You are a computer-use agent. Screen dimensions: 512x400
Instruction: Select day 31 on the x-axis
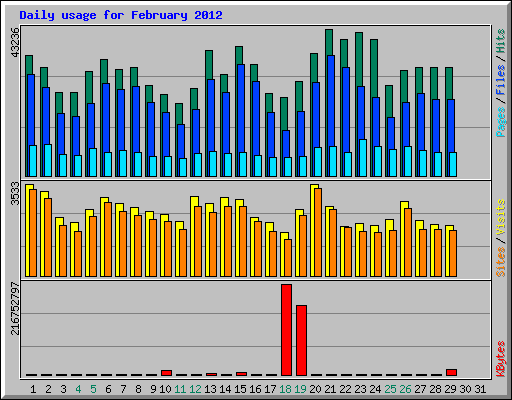pos(480,389)
